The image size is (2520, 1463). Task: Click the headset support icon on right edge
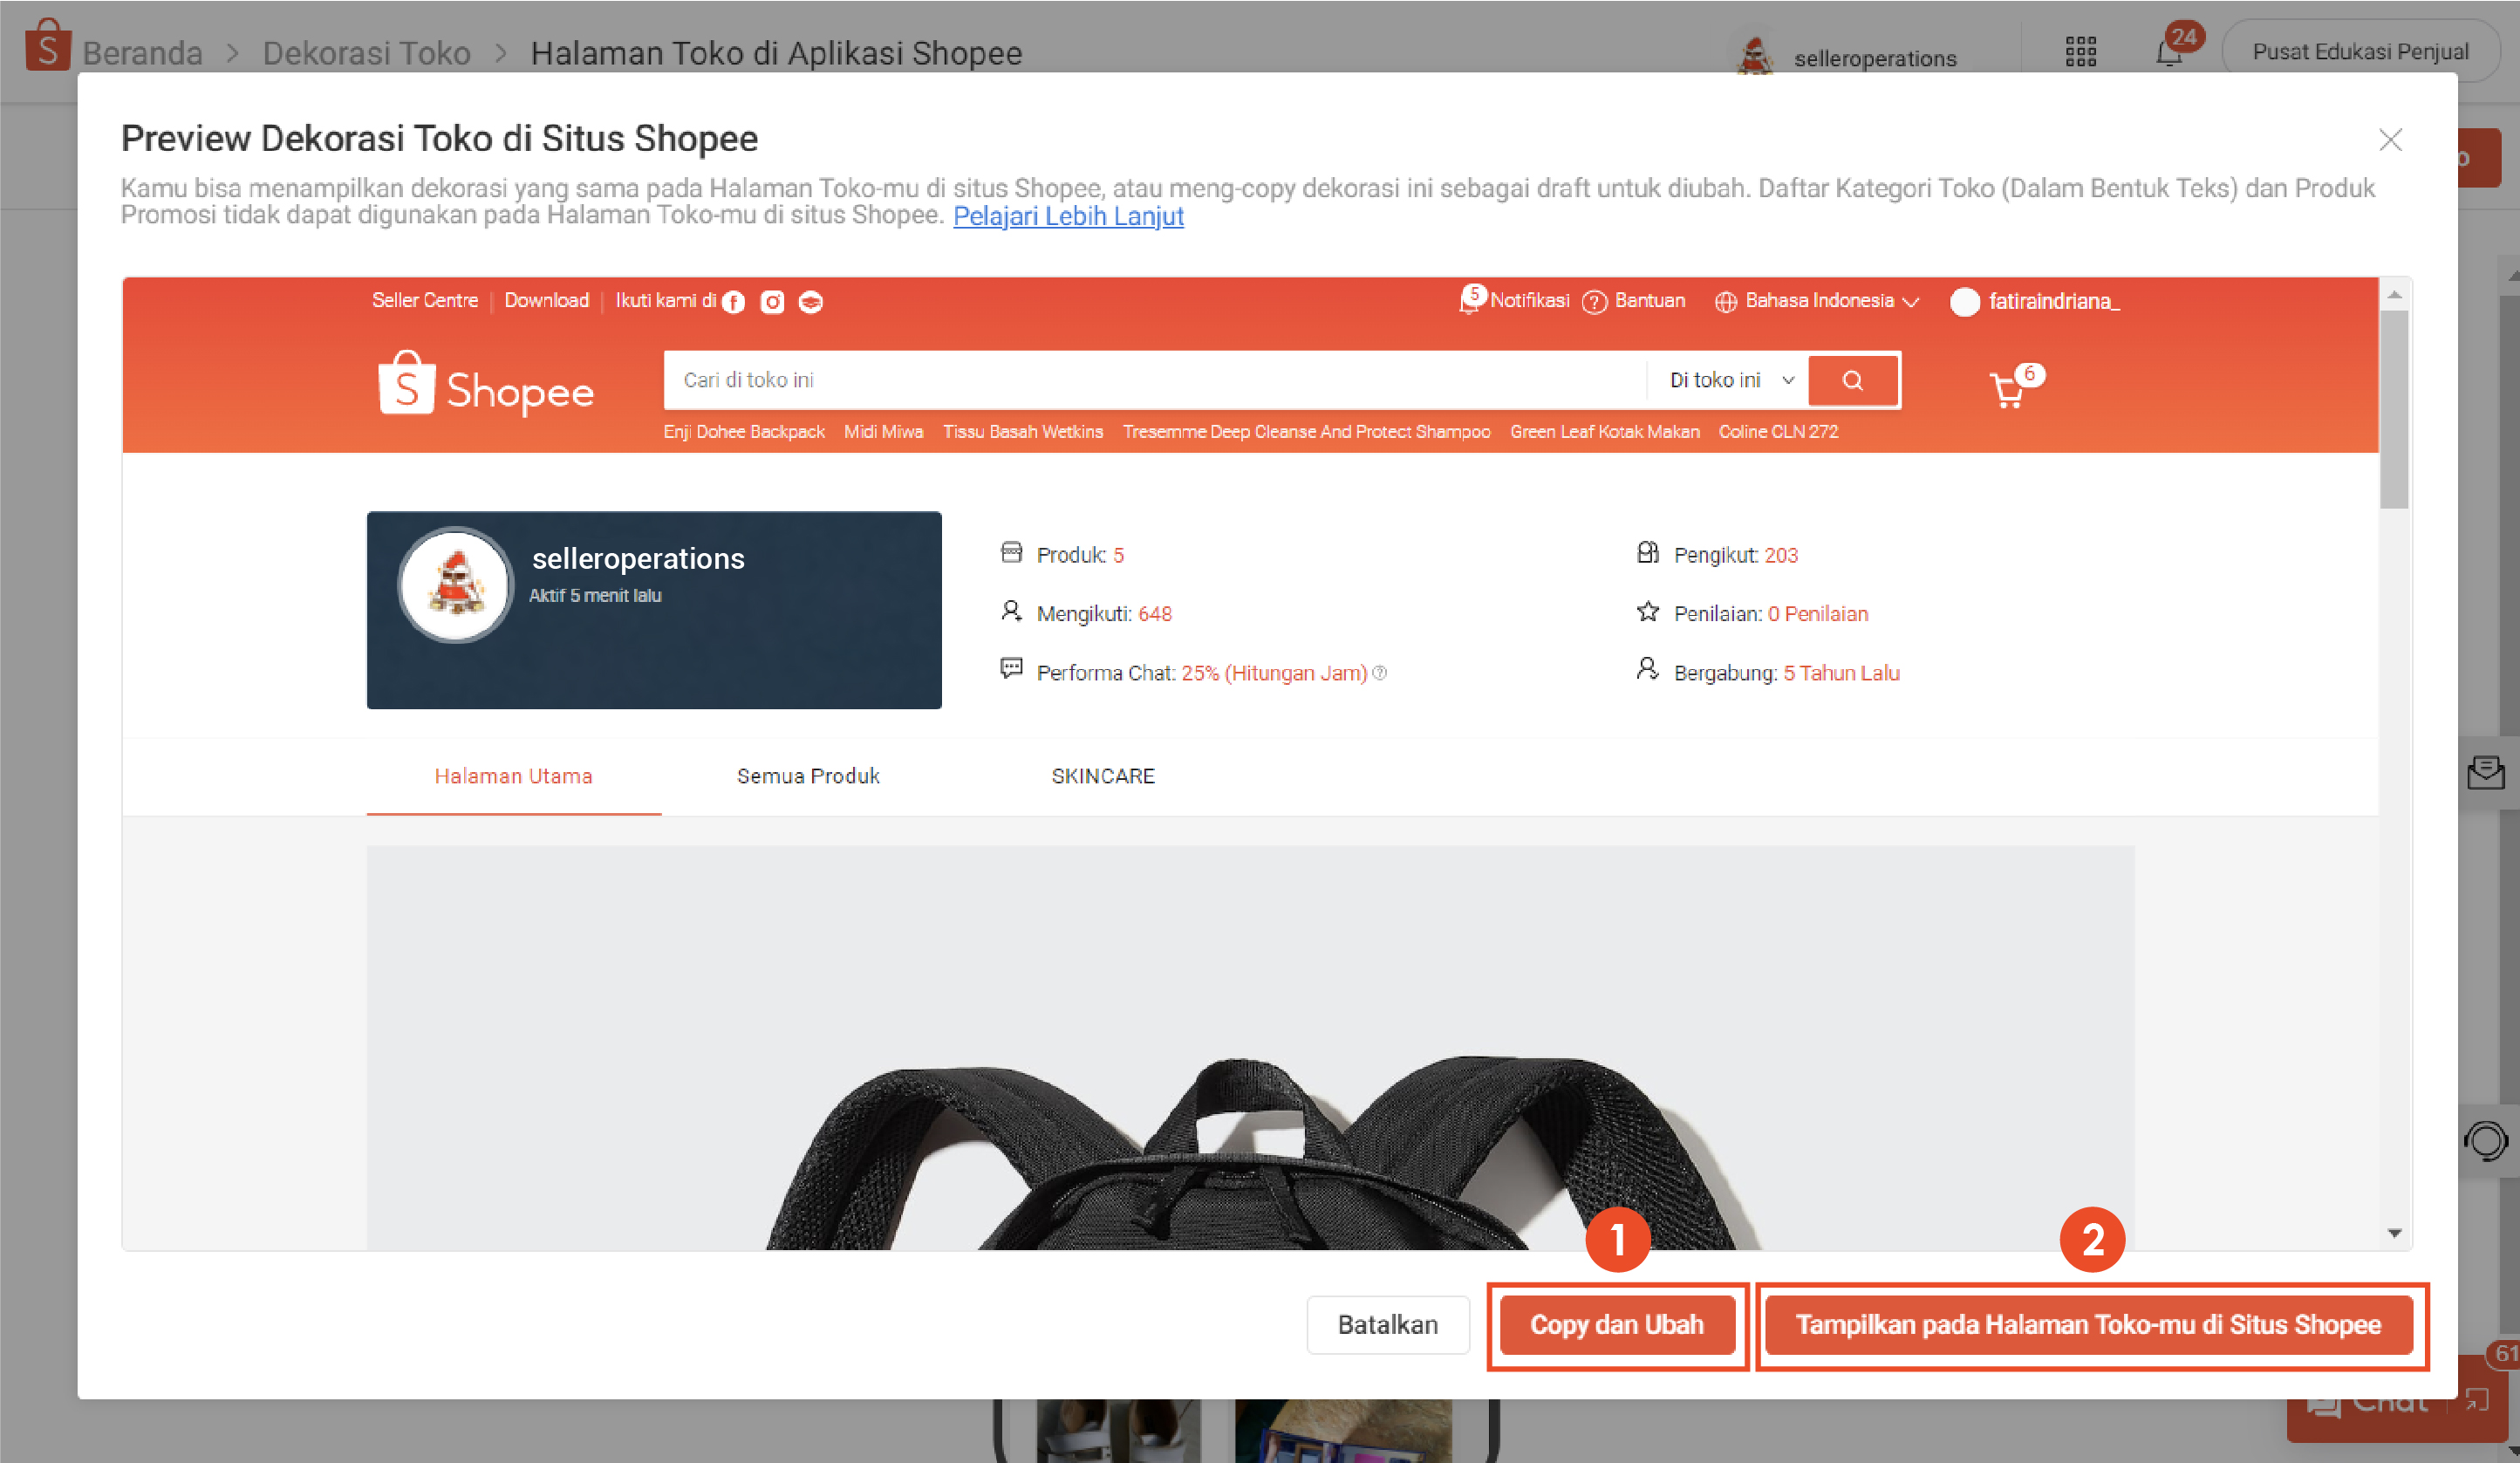tap(2489, 1141)
